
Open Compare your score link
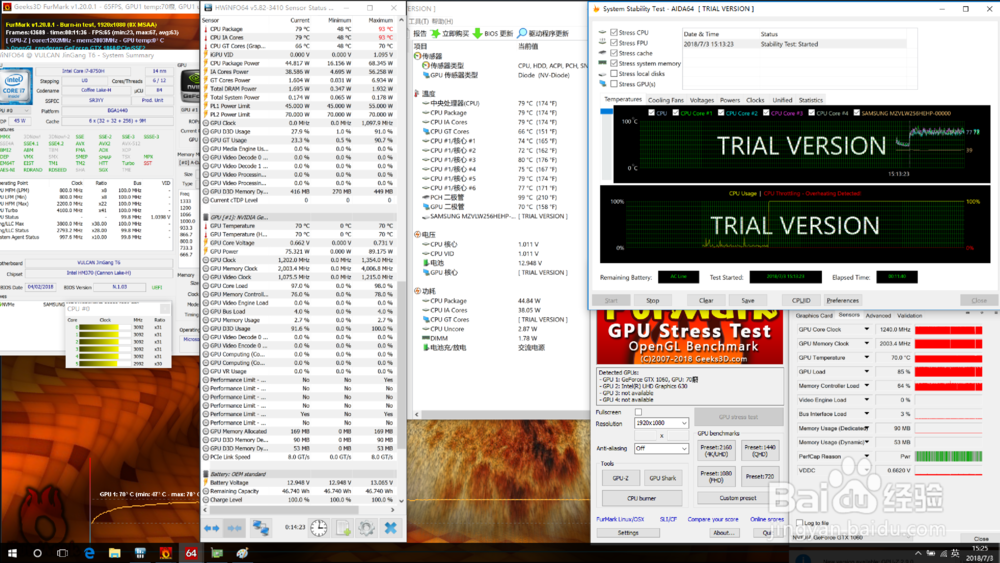click(x=712, y=520)
